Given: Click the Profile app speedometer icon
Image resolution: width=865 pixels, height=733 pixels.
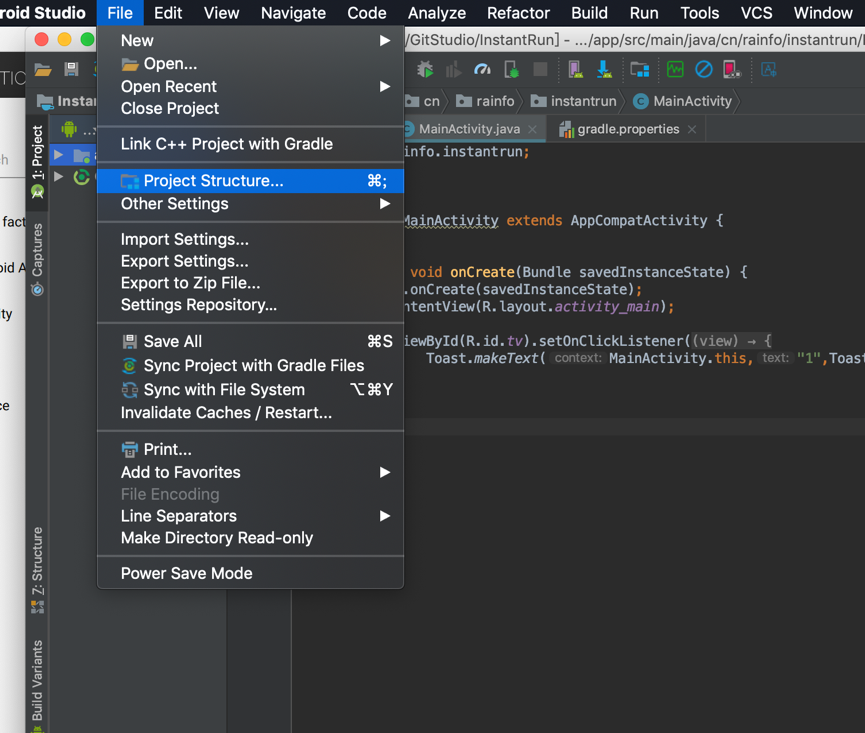Looking at the screenshot, I should tap(482, 69).
